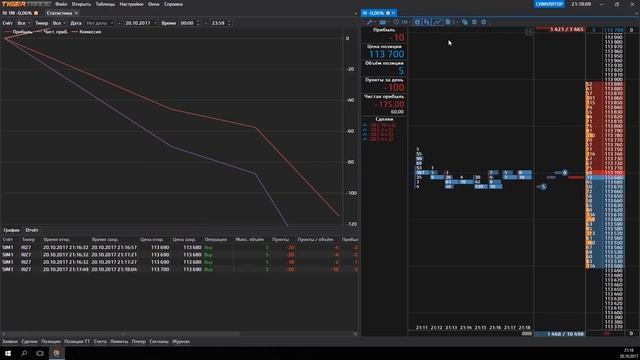Viewport: 640px width, 360px height.
Task: Sort by the Время откр. column header
Action: pyautogui.click(x=57, y=240)
